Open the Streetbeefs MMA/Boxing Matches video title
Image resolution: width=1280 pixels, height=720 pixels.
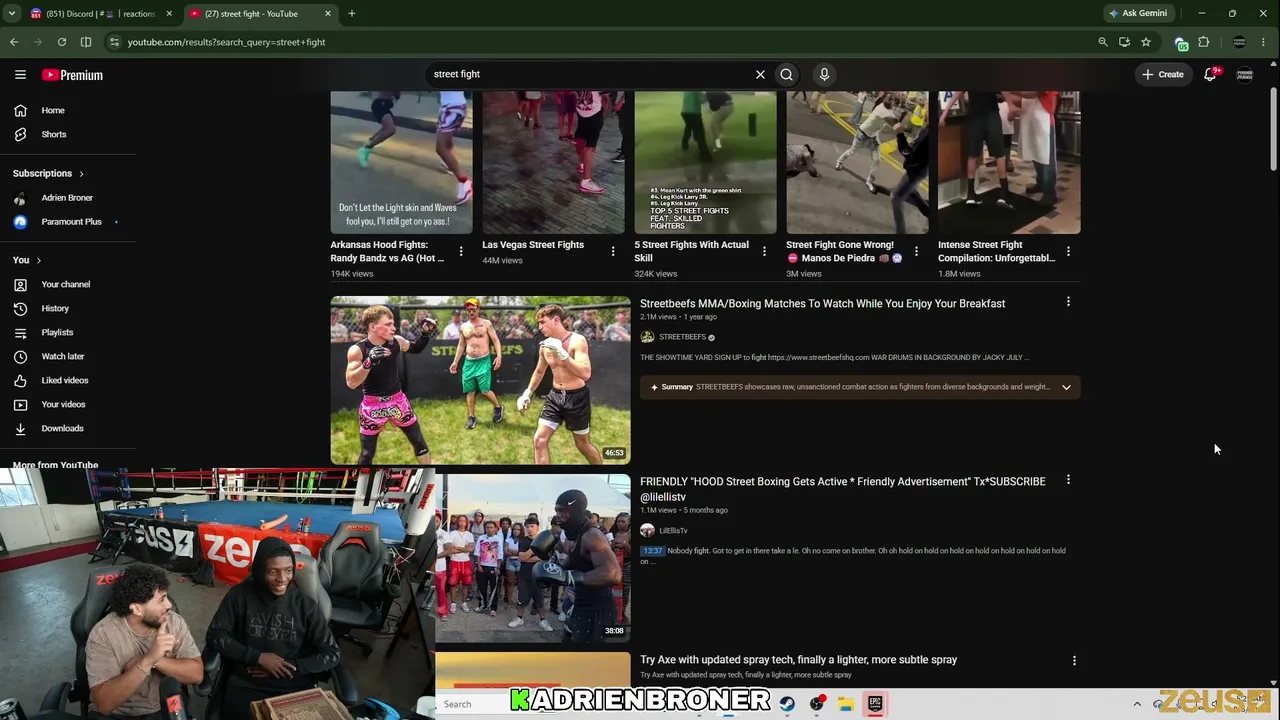click(x=822, y=304)
